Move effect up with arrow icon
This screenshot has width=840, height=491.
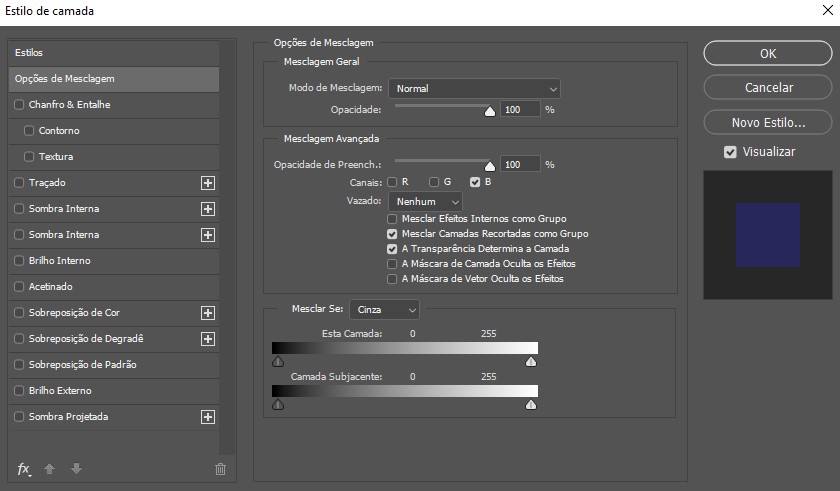49,469
